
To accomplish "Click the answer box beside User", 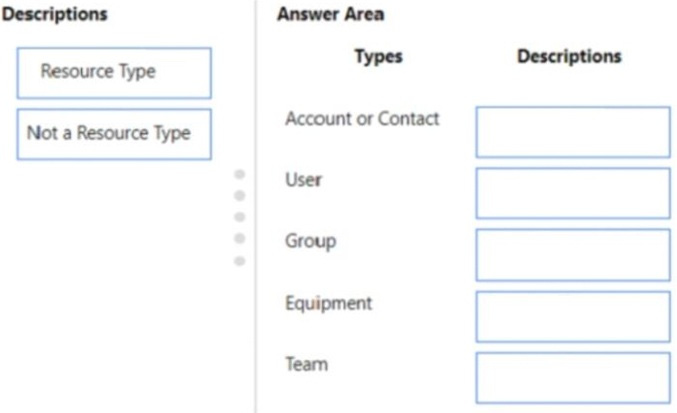I will tap(573, 193).
